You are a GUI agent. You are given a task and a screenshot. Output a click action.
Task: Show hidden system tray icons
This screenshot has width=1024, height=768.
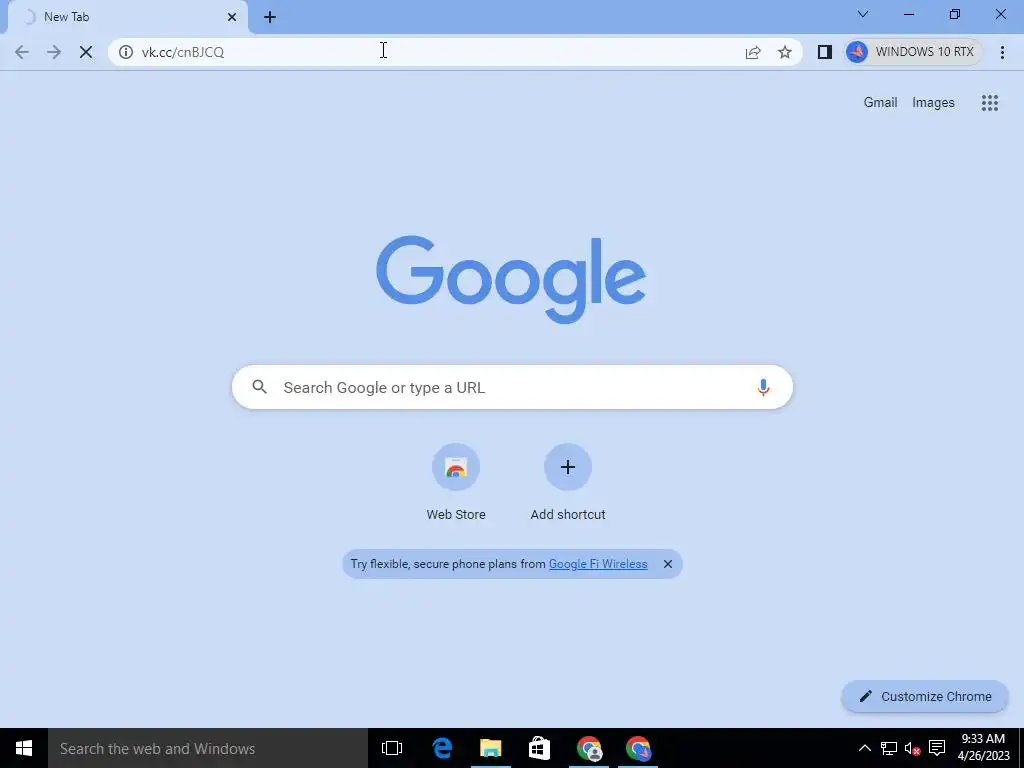coord(864,748)
